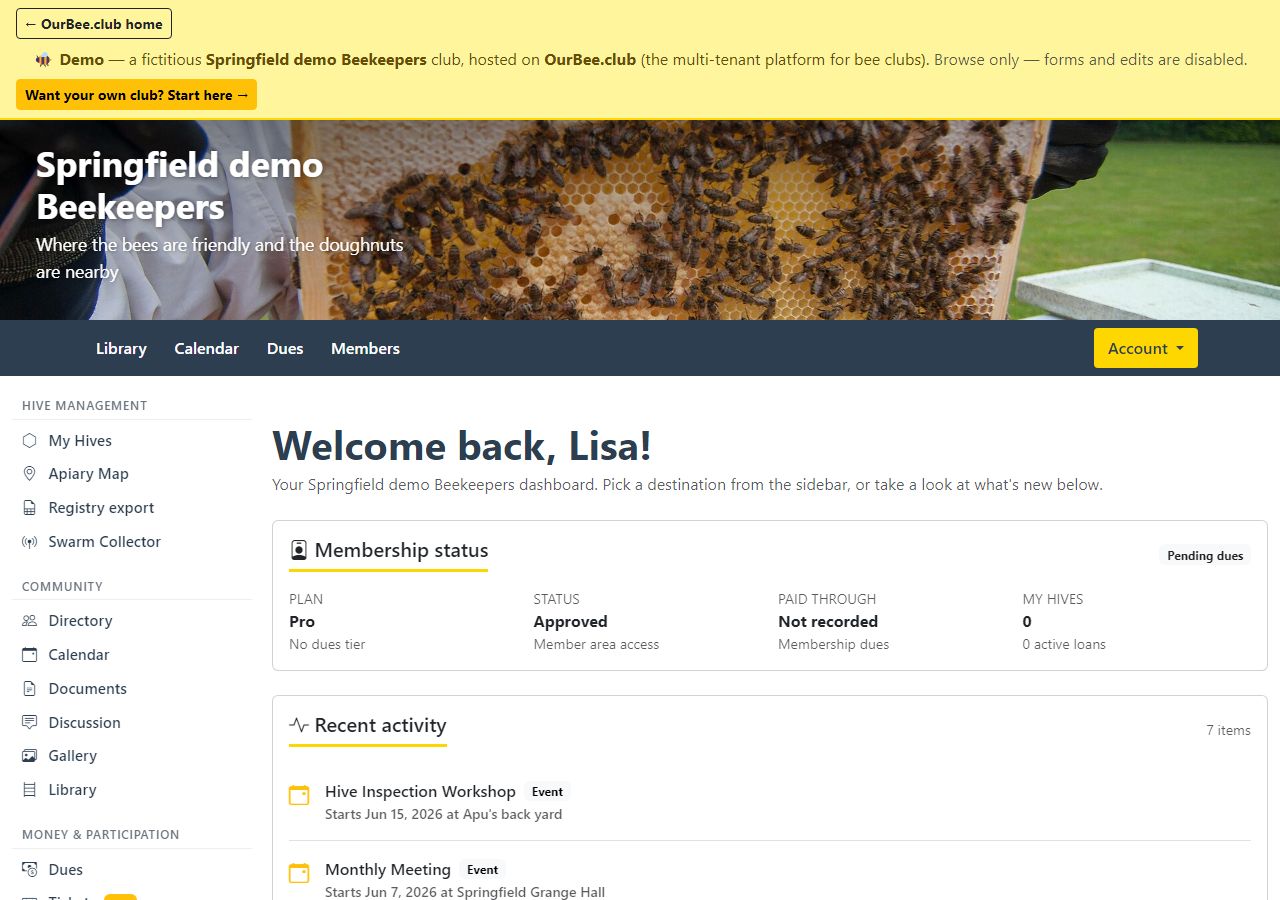Screen dimensions: 1280x900
Task: Click the sidebar Dues money icon
Action: click(x=29, y=870)
